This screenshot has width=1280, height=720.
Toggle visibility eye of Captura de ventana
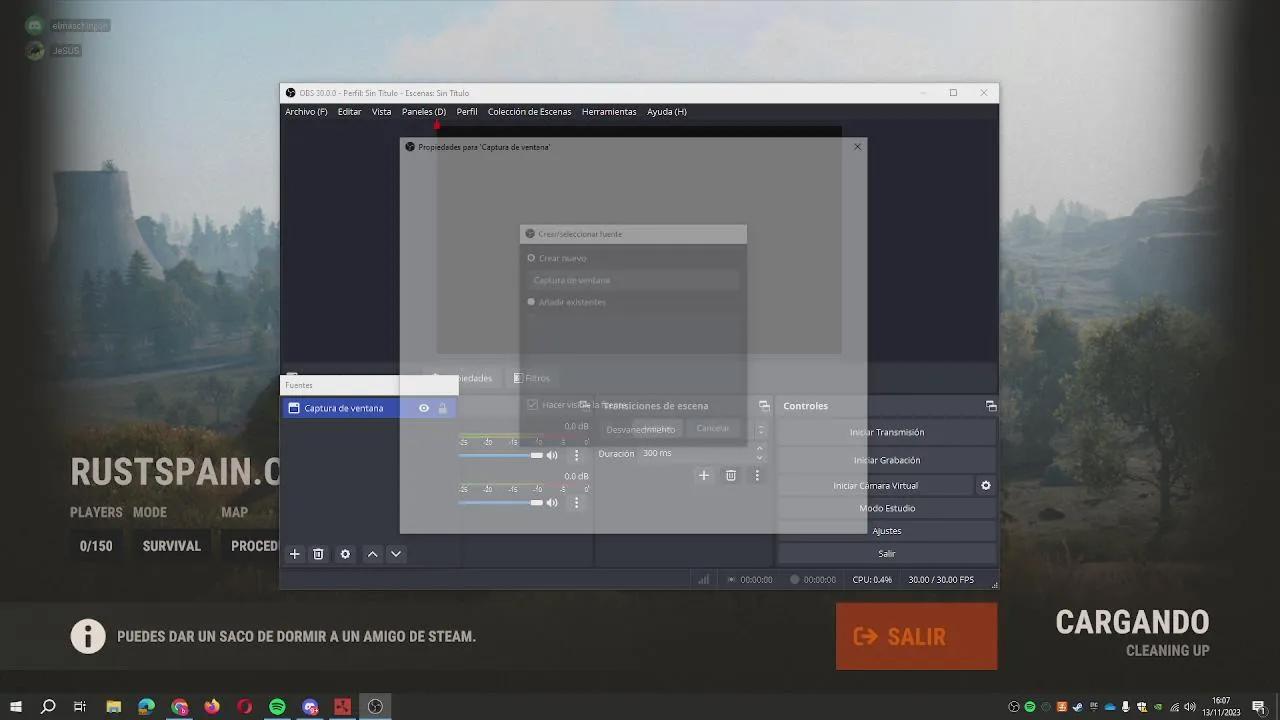pos(424,408)
